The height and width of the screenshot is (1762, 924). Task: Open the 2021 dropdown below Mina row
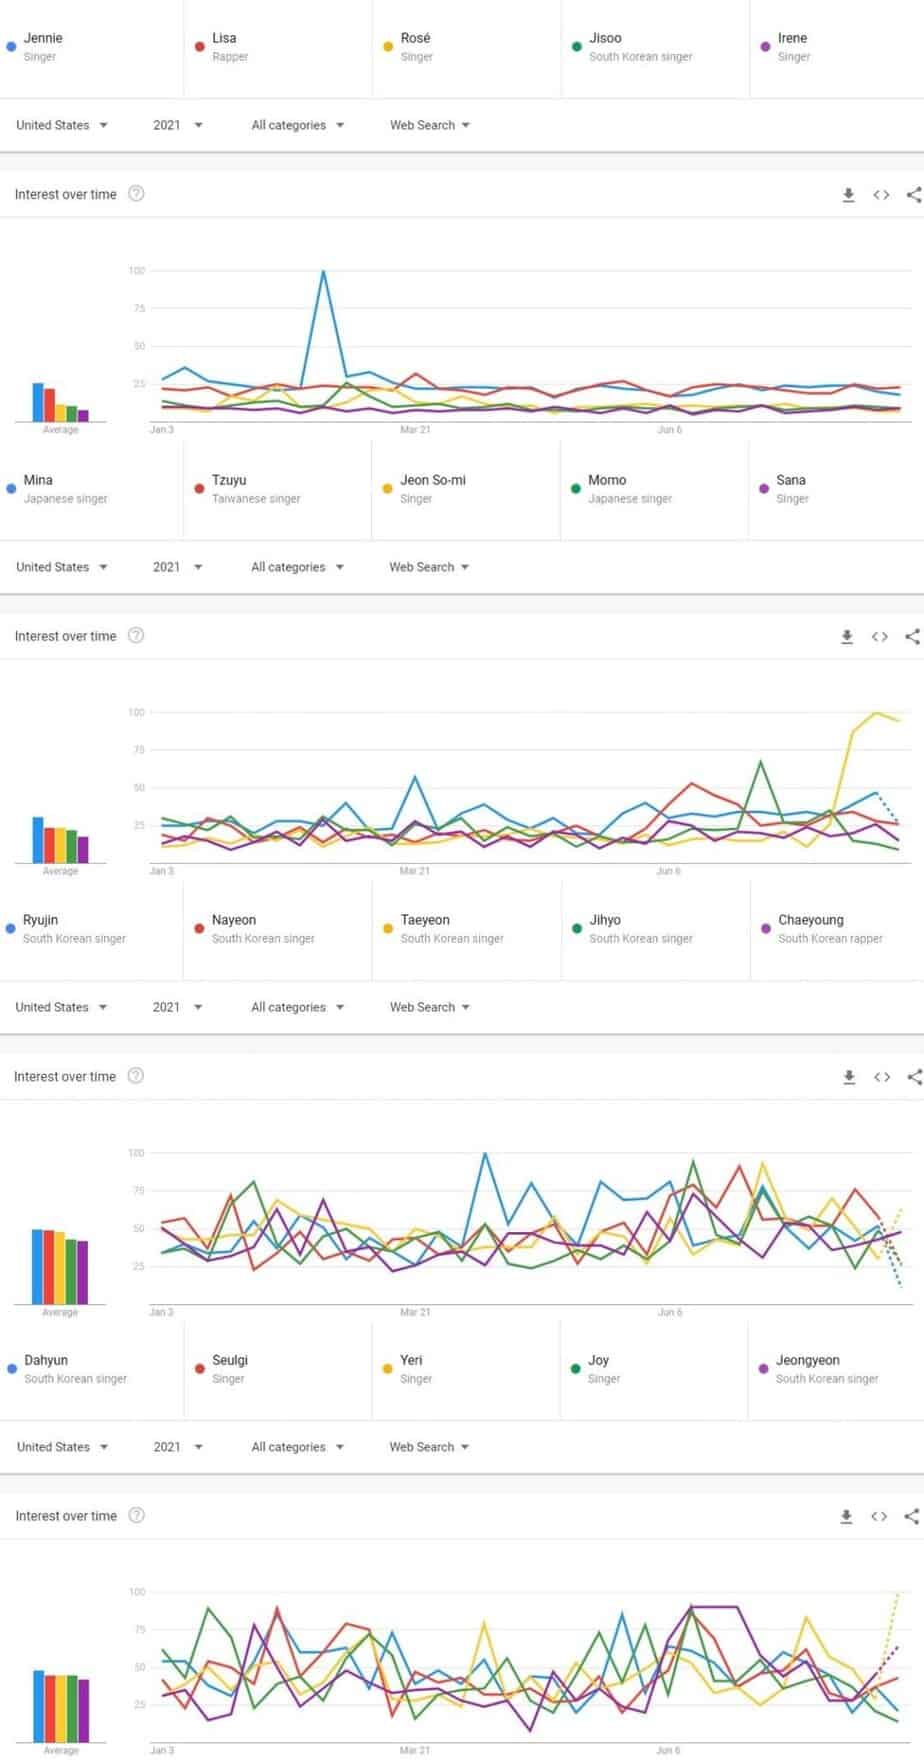click(177, 567)
